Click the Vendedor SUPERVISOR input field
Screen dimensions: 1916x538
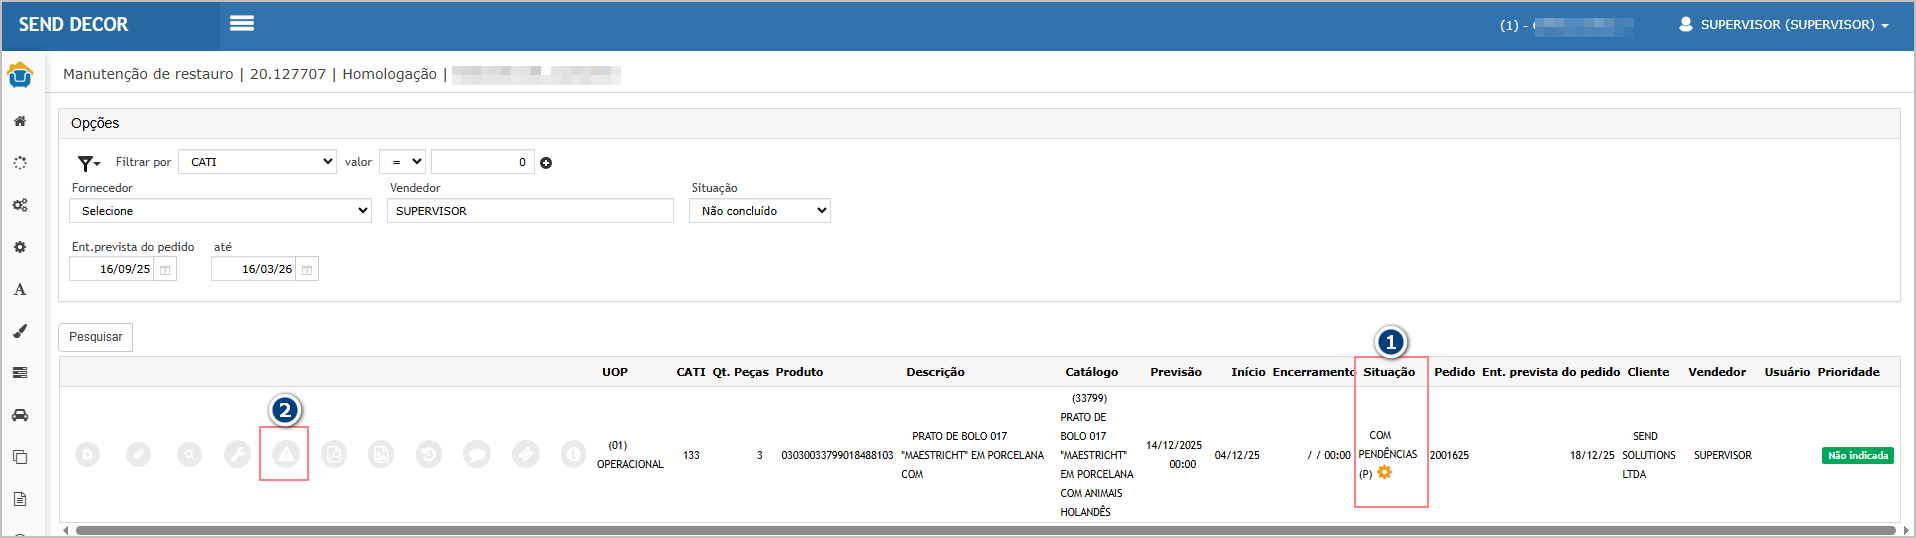pyautogui.click(x=530, y=211)
